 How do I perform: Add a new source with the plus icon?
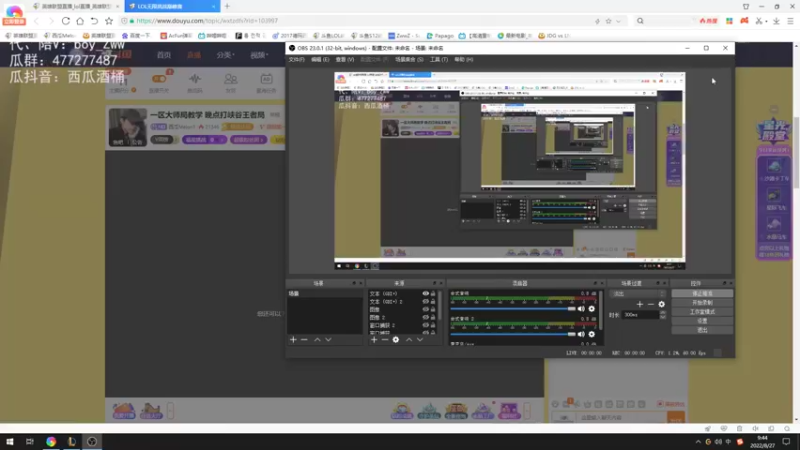374,340
